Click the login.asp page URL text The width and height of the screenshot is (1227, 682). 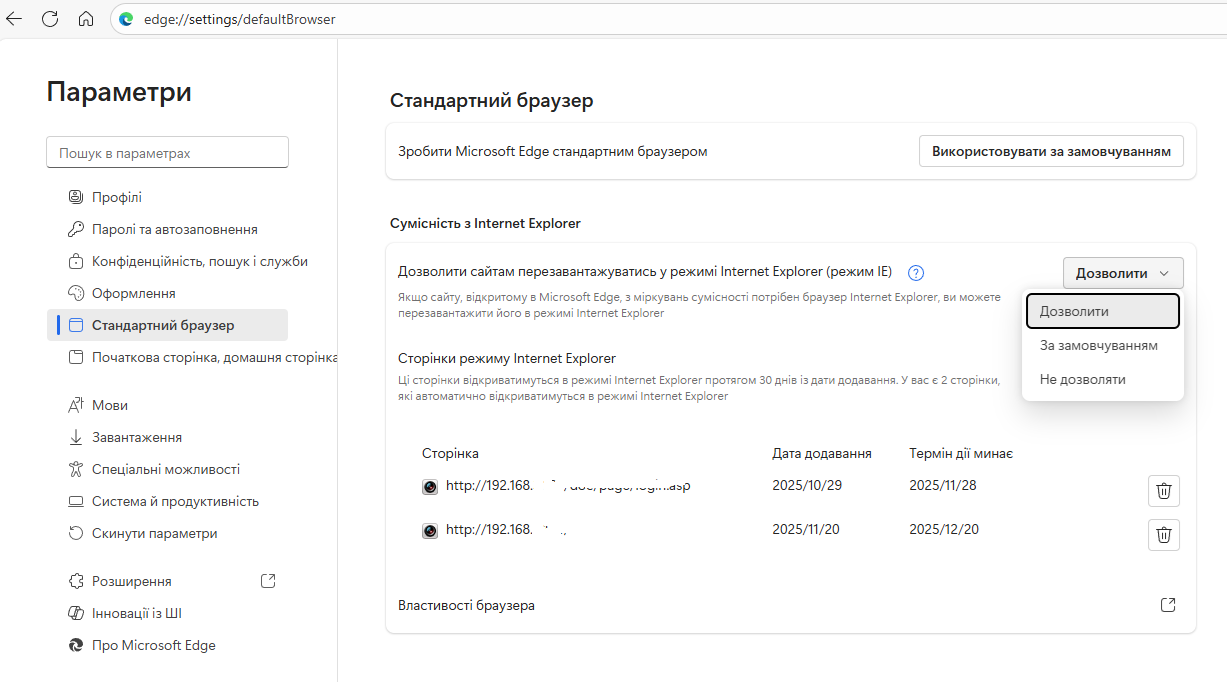click(x=568, y=486)
